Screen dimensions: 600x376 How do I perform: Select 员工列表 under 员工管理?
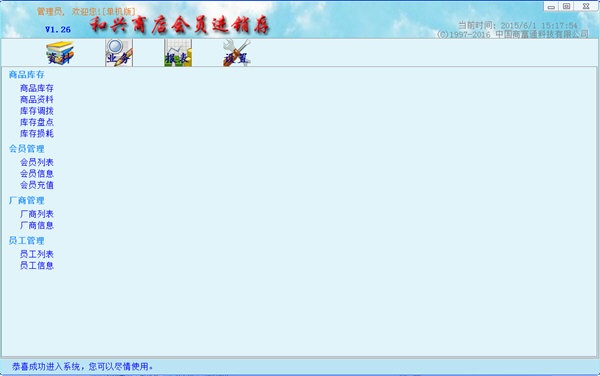37,254
